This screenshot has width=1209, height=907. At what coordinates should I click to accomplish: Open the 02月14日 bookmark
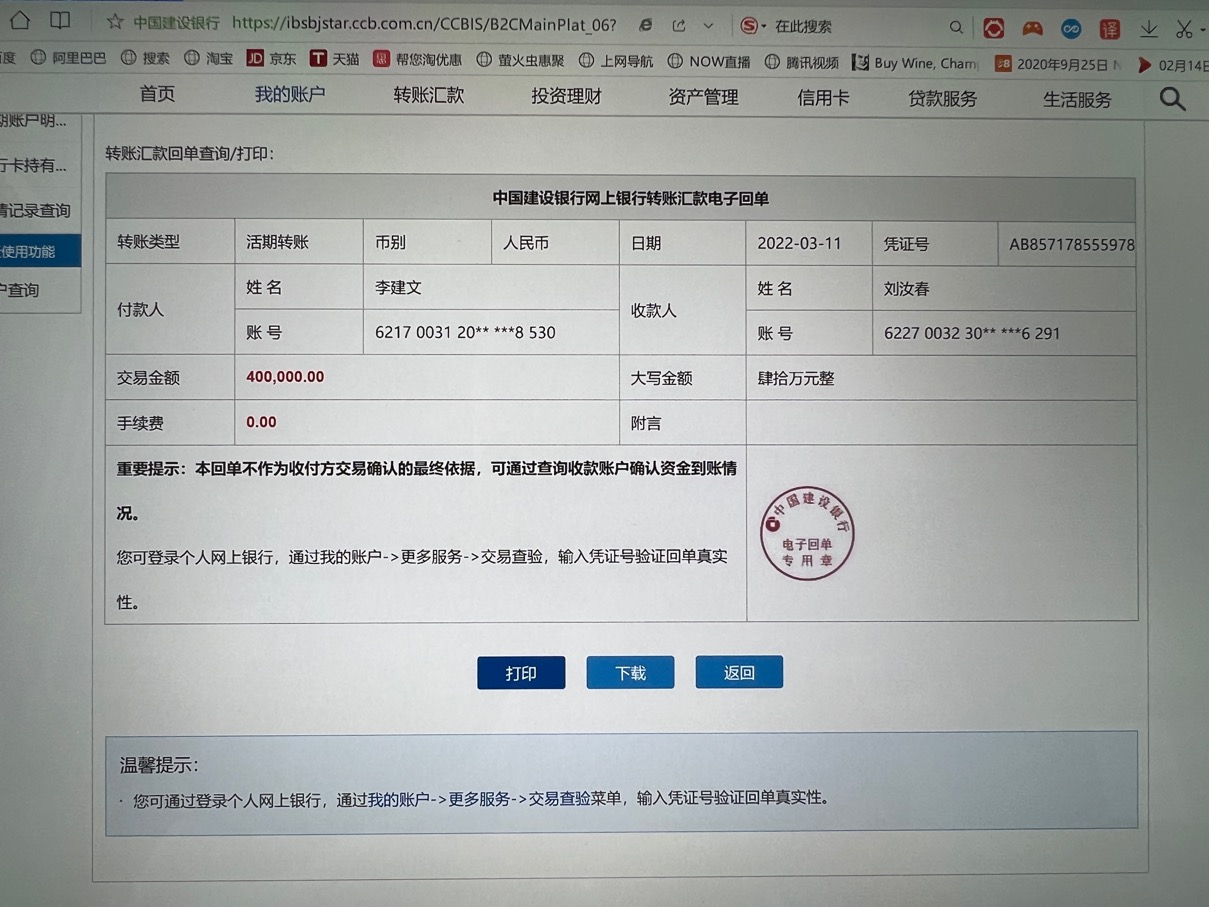tap(1172, 66)
